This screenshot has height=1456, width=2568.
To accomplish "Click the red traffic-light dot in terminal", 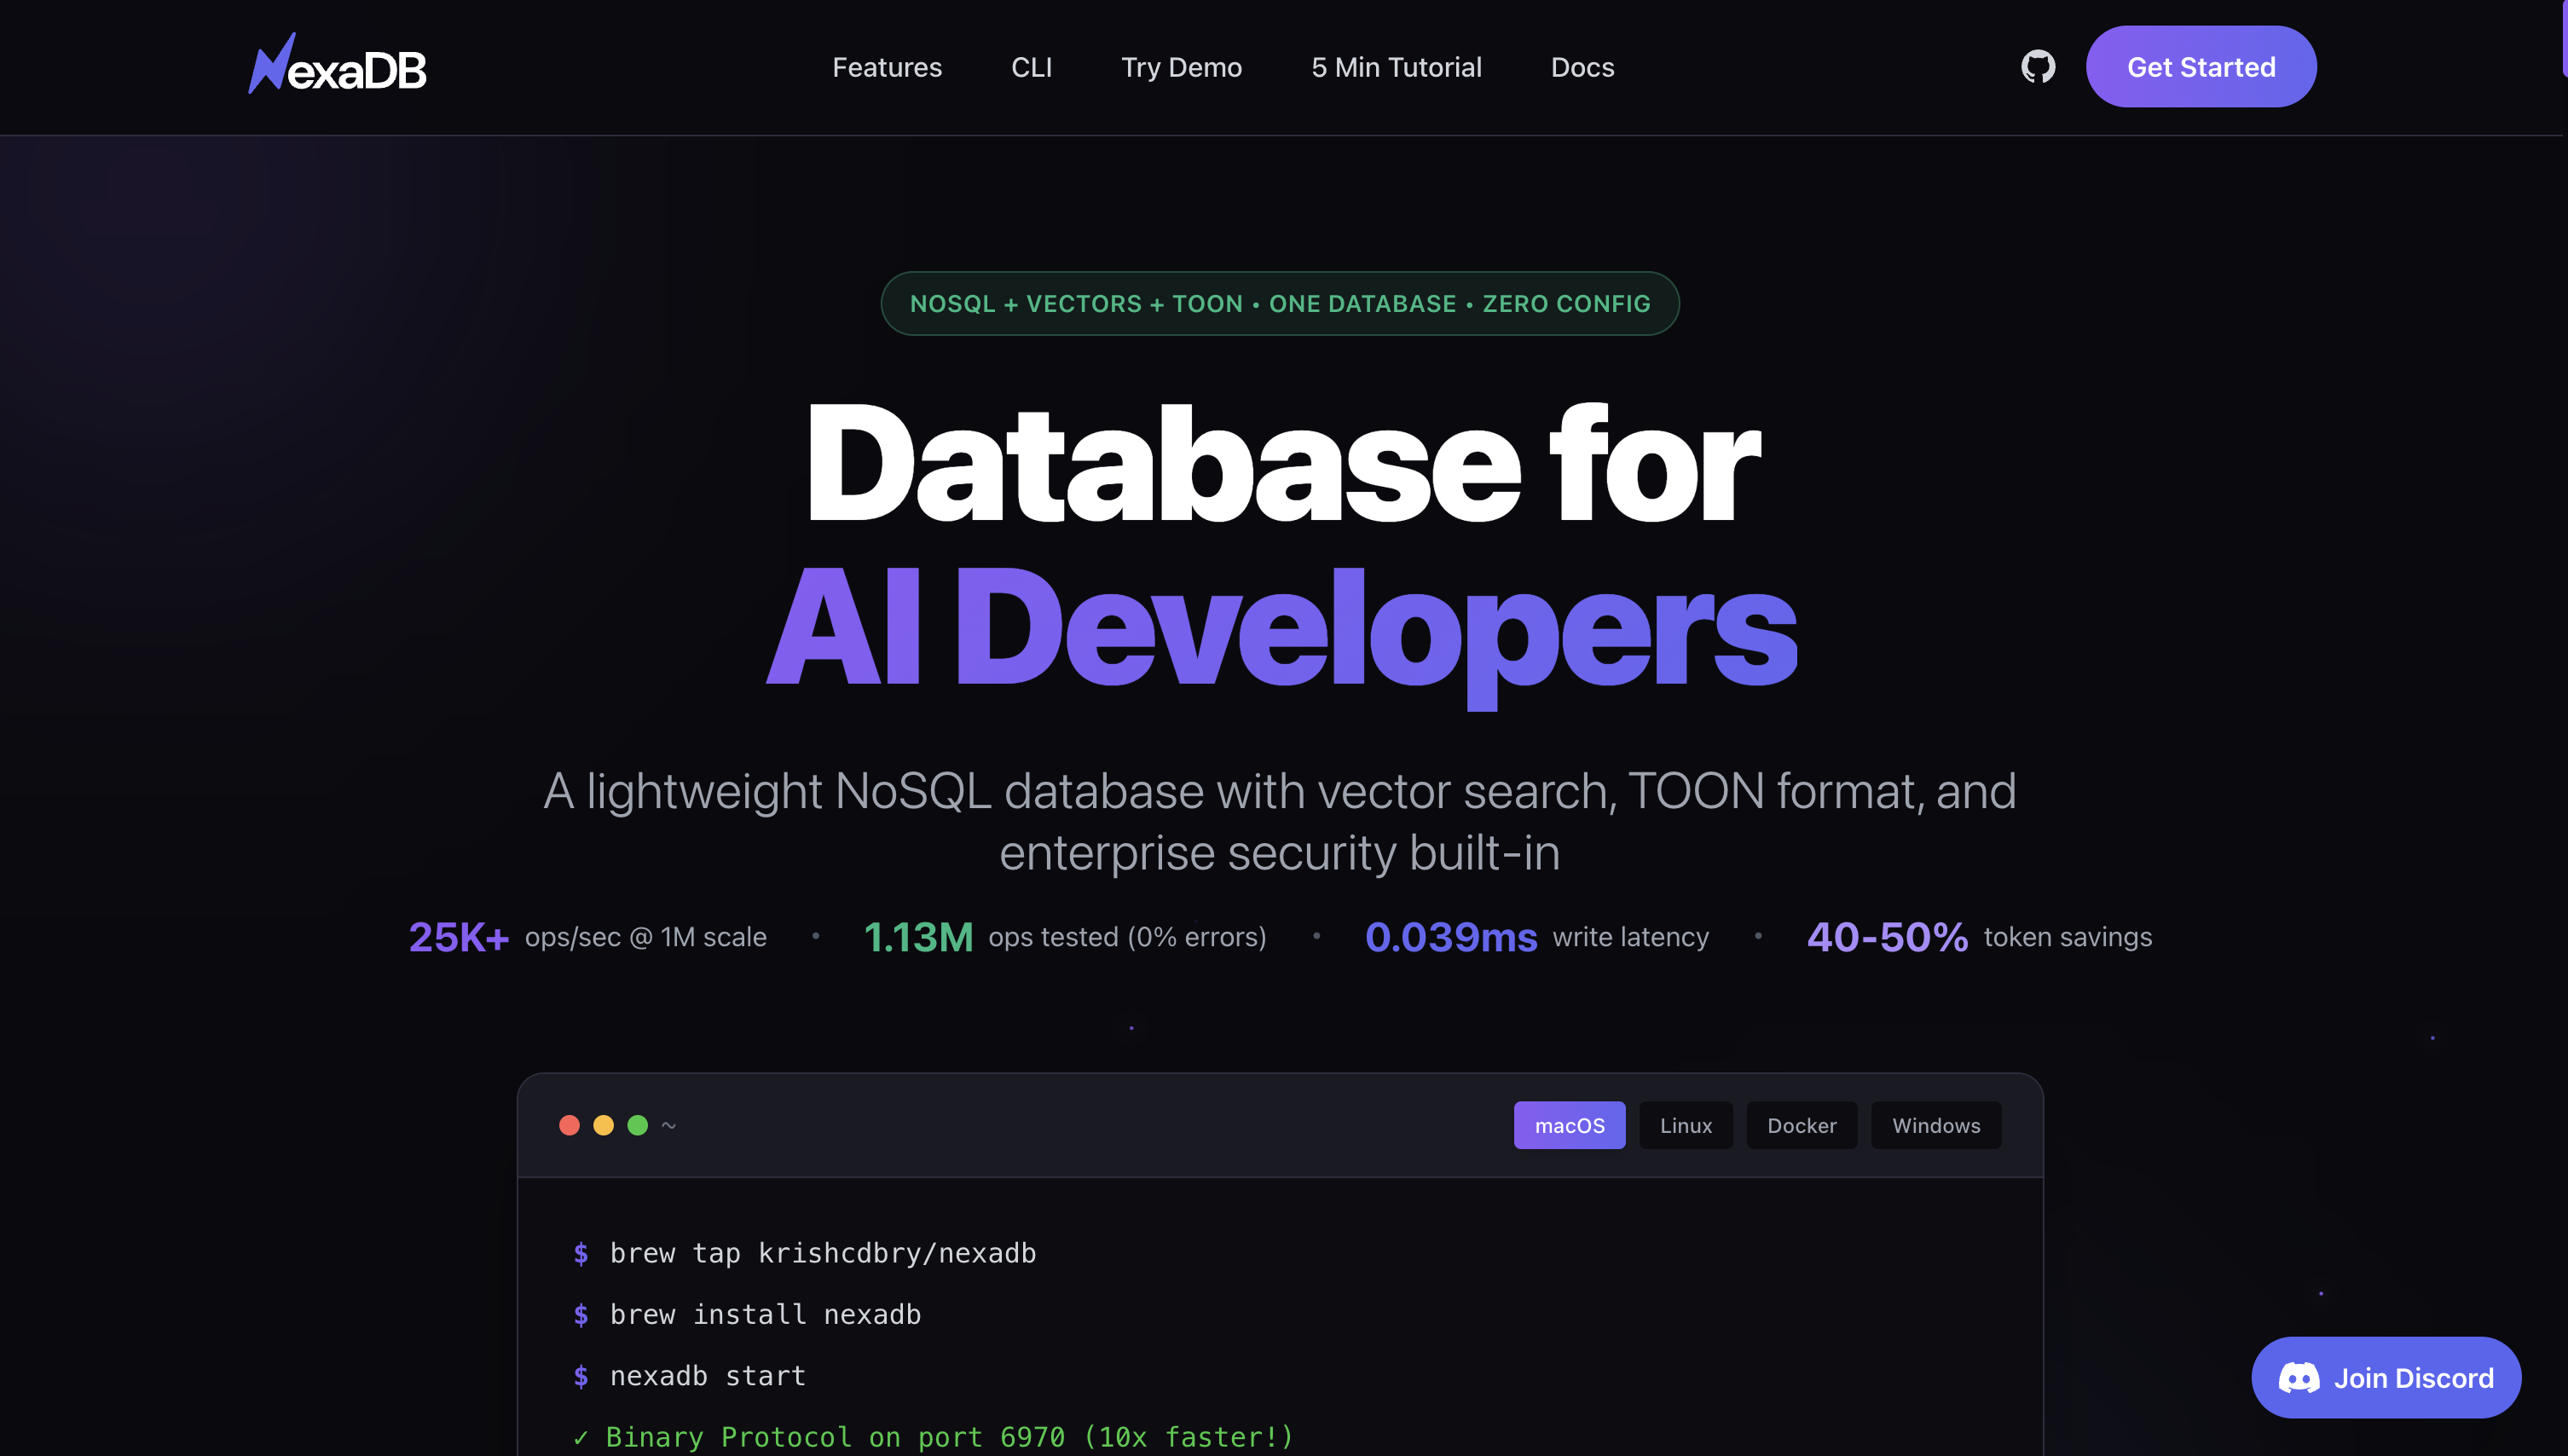I will [569, 1125].
